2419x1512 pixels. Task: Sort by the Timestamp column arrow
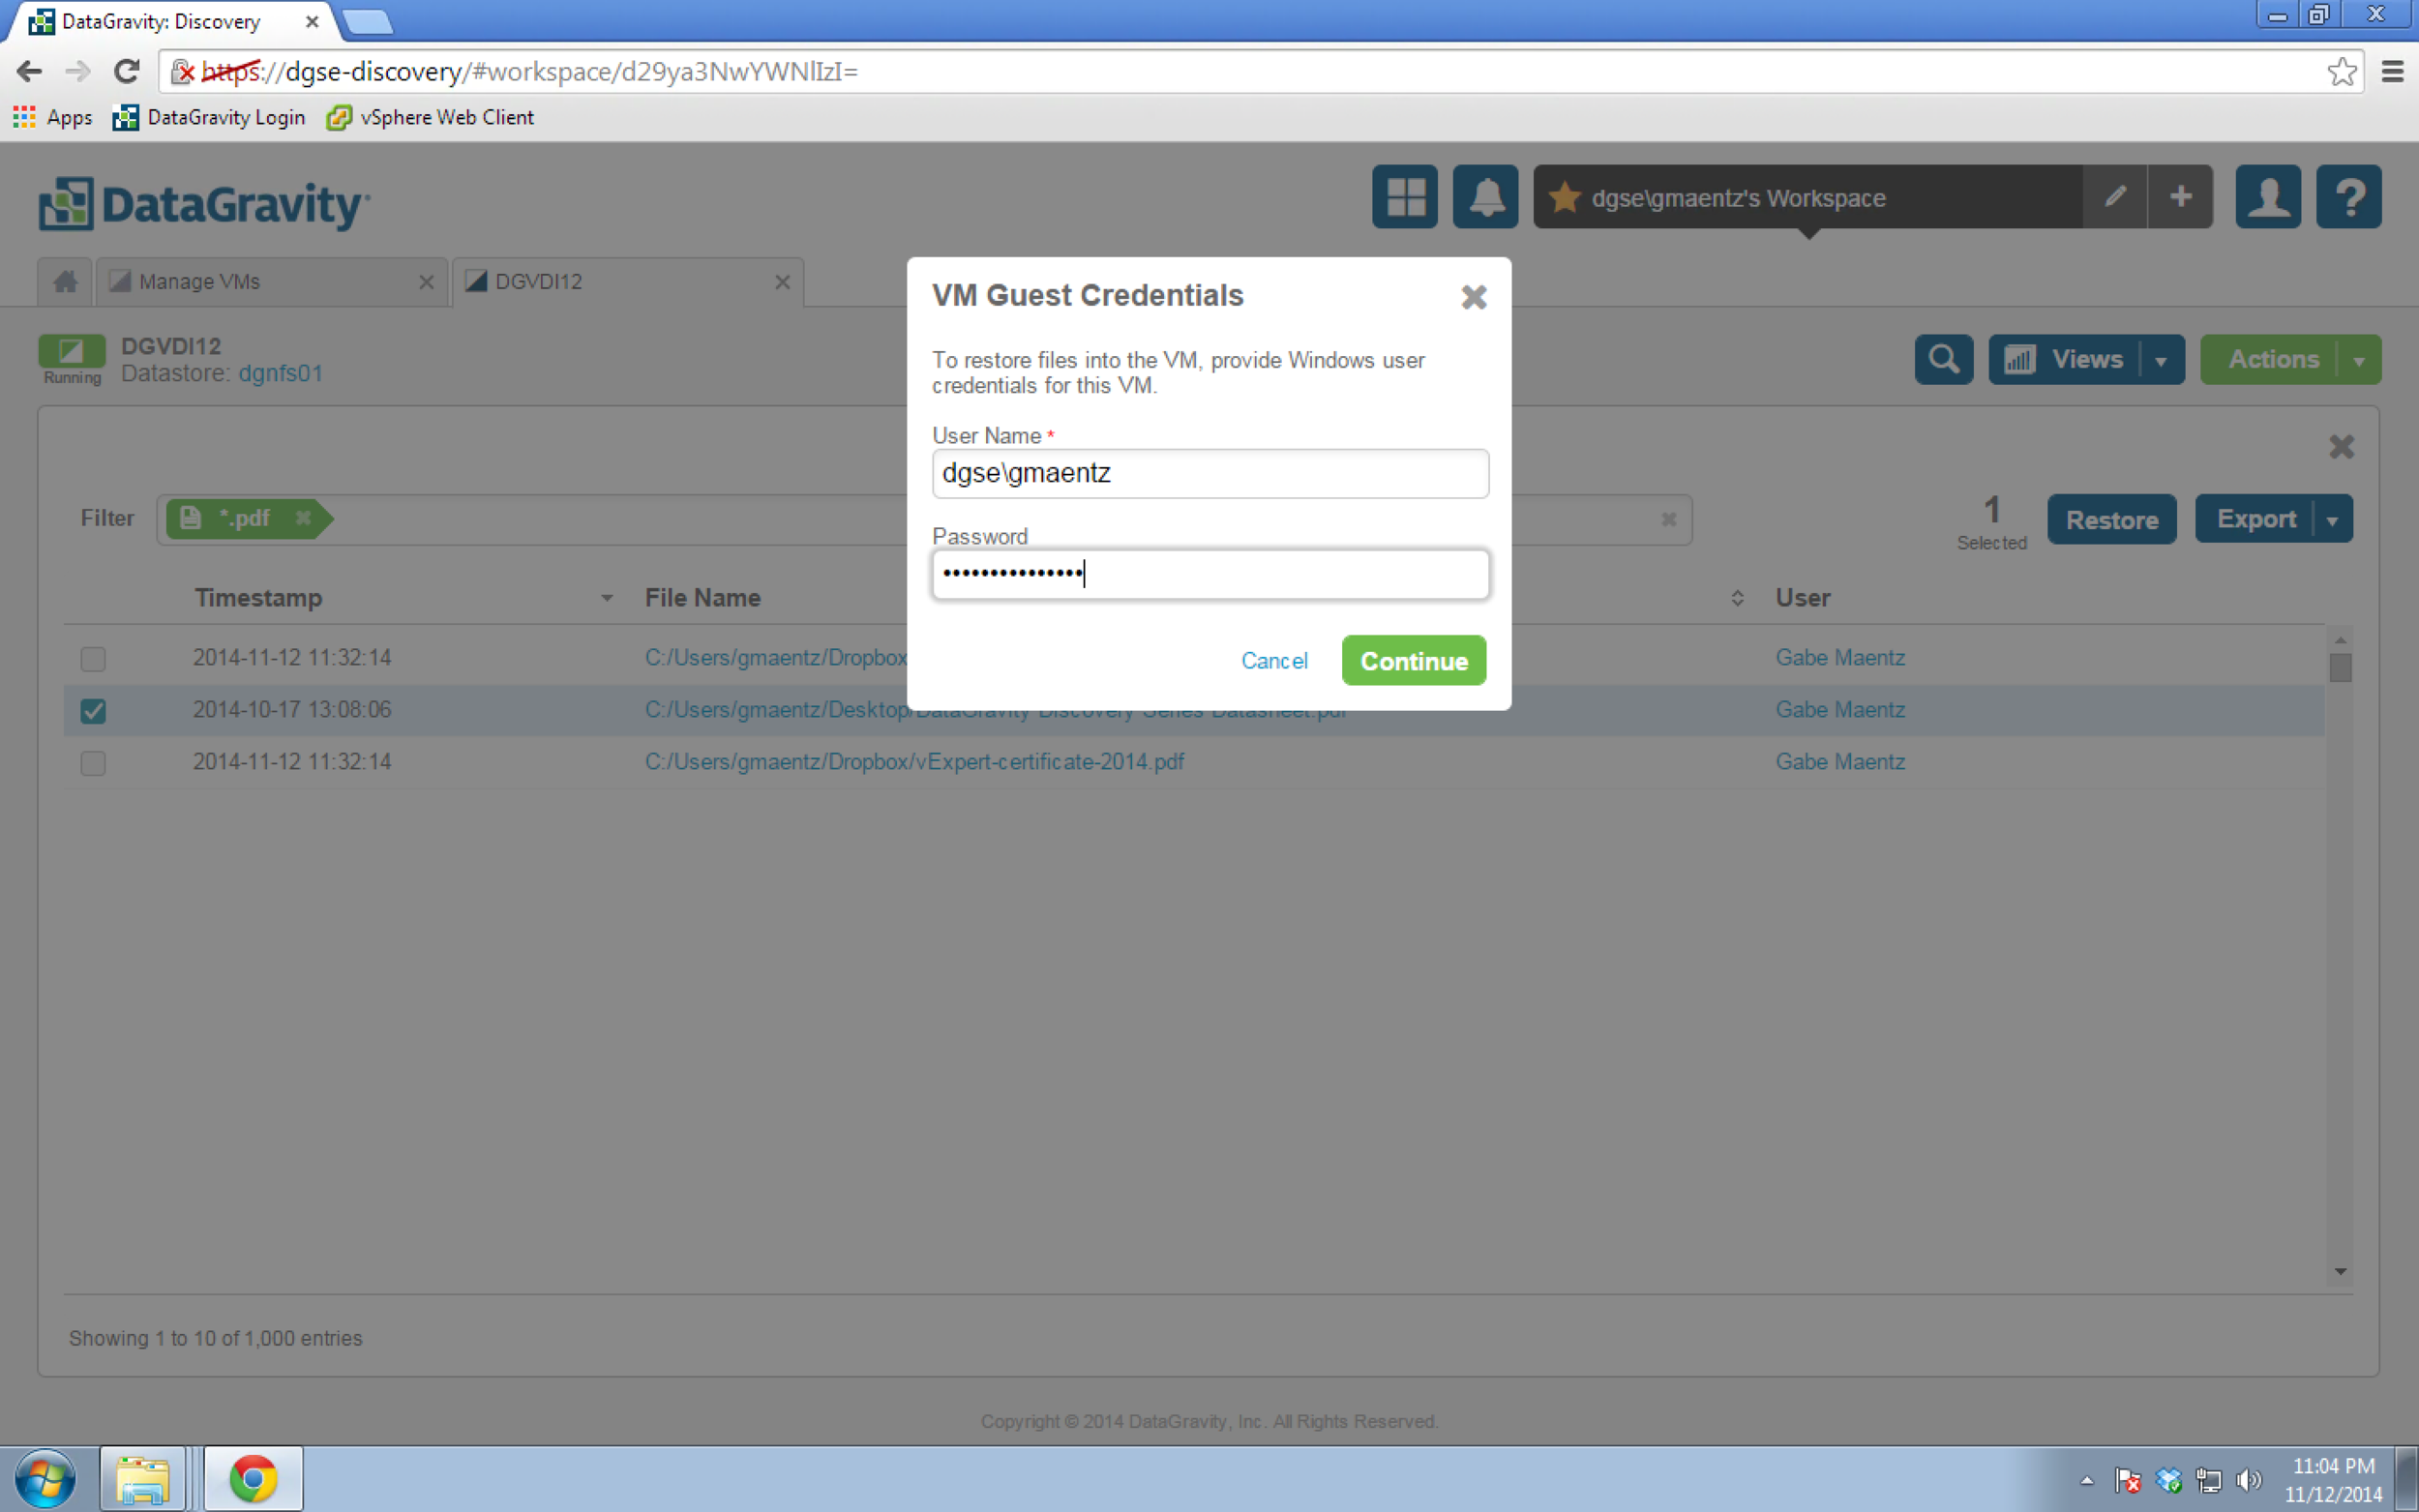point(606,598)
